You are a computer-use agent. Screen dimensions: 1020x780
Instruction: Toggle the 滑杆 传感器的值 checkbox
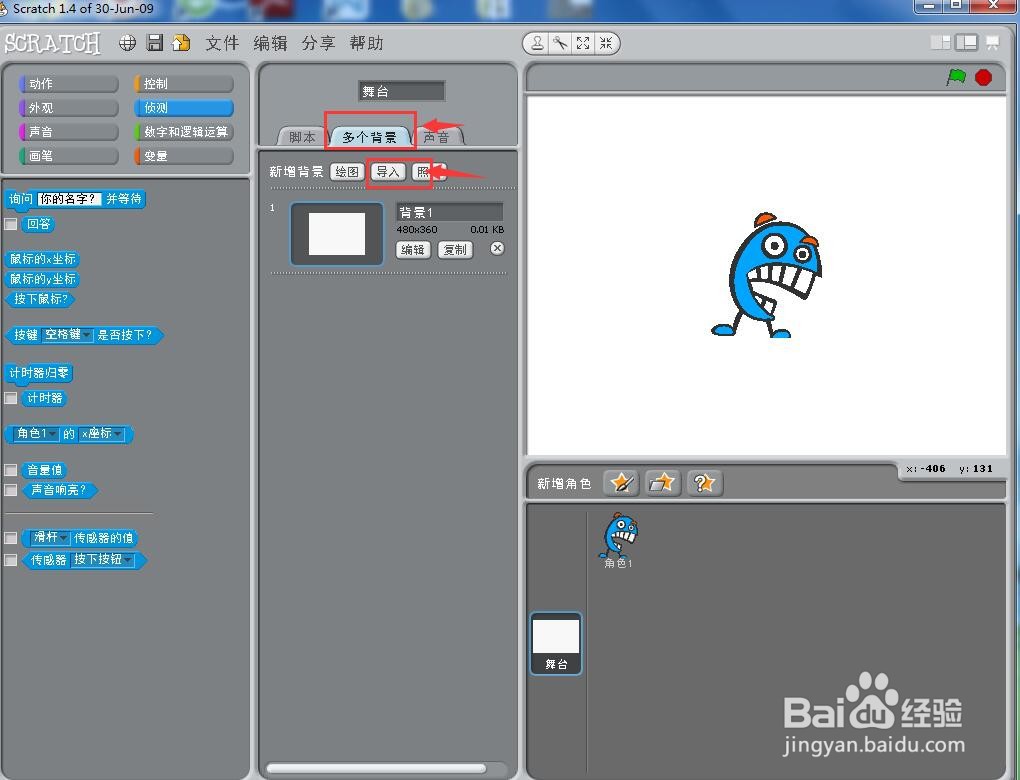click(x=10, y=538)
